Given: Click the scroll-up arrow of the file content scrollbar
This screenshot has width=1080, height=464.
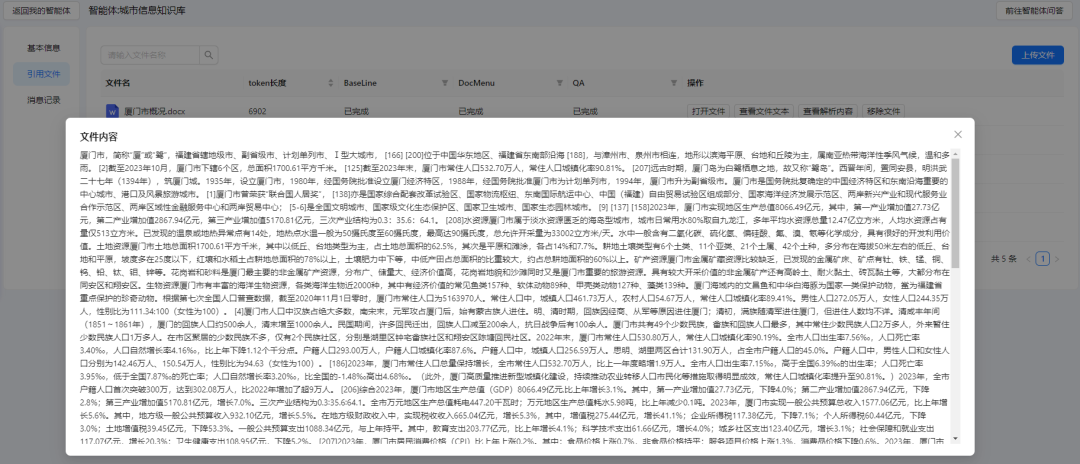Looking at the screenshot, I should [x=955, y=152].
